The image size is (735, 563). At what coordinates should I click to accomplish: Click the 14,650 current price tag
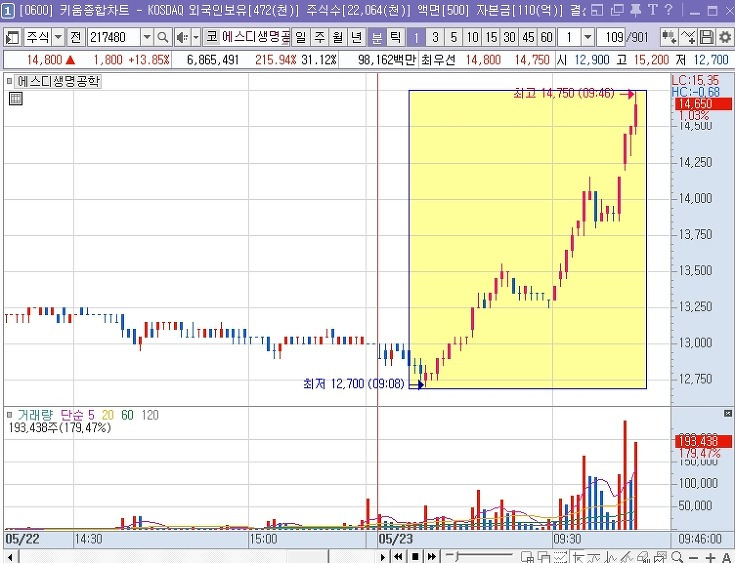[703, 104]
